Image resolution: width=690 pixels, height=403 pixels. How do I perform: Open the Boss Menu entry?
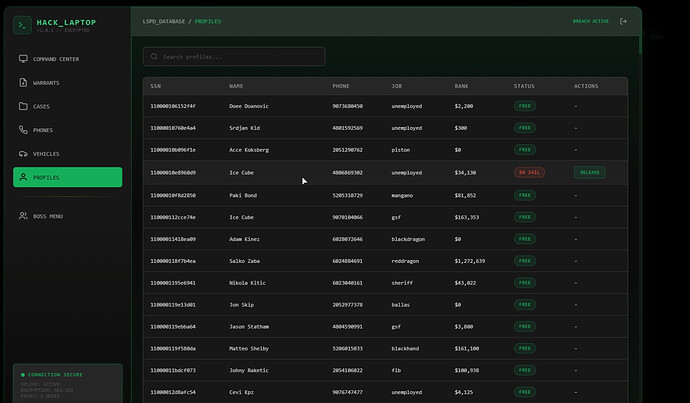pyautogui.click(x=67, y=216)
